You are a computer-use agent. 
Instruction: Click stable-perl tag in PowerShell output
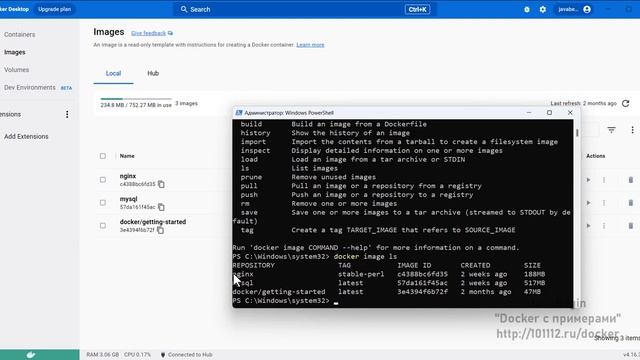pos(361,274)
